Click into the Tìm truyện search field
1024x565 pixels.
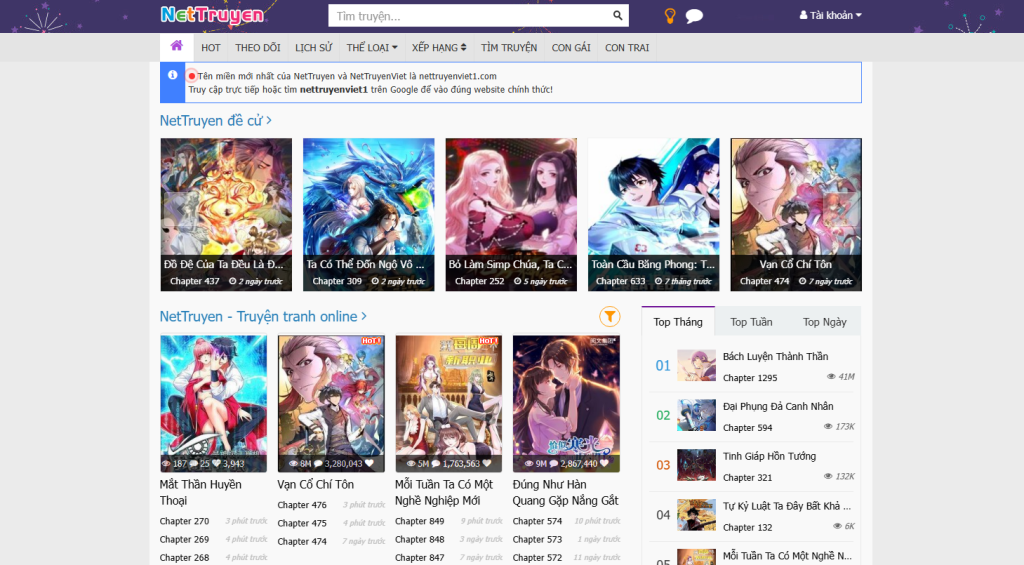tap(470, 16)
